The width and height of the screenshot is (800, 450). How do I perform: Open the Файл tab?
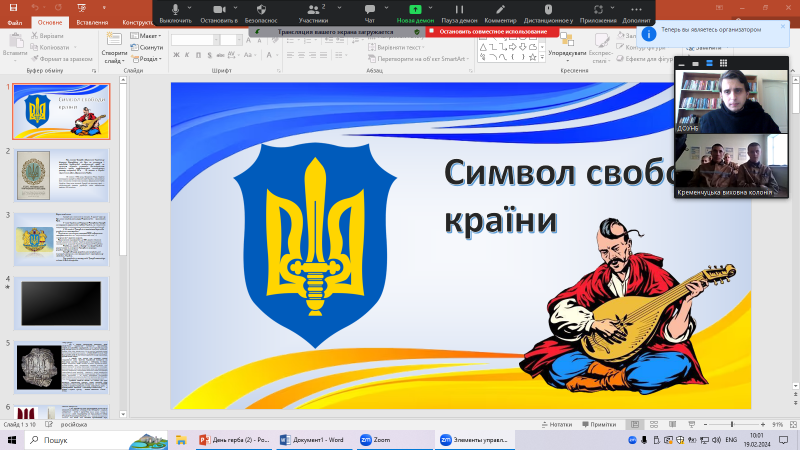15,22
